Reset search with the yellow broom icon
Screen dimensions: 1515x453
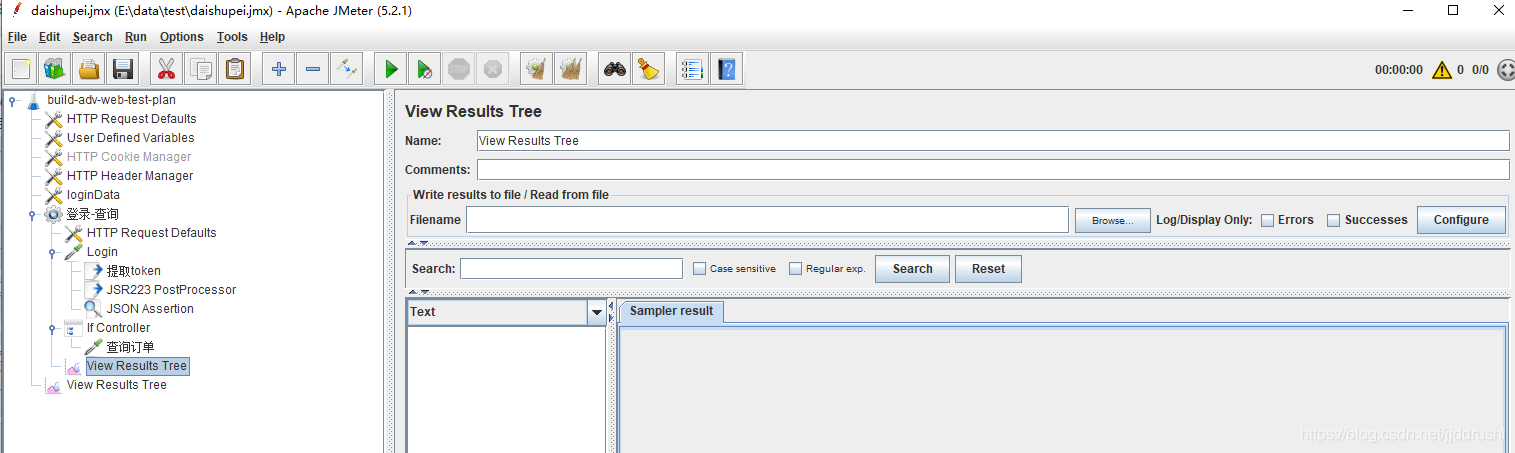click(x=649, y=69)
